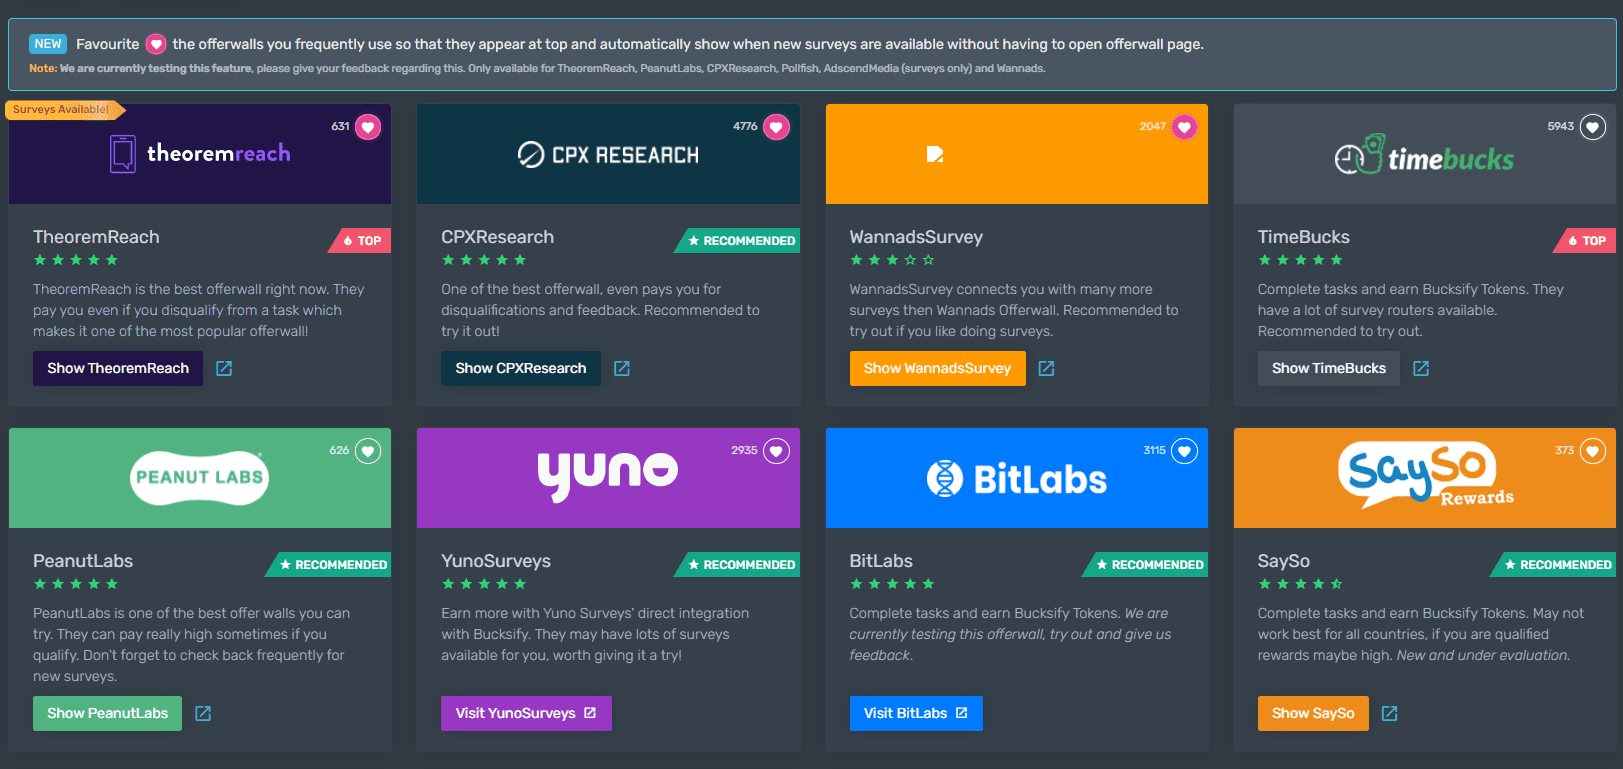The height and width of the screenshot is (769, 1623).
Task: Open PeanutLabs external link icon
Action: 203,713
